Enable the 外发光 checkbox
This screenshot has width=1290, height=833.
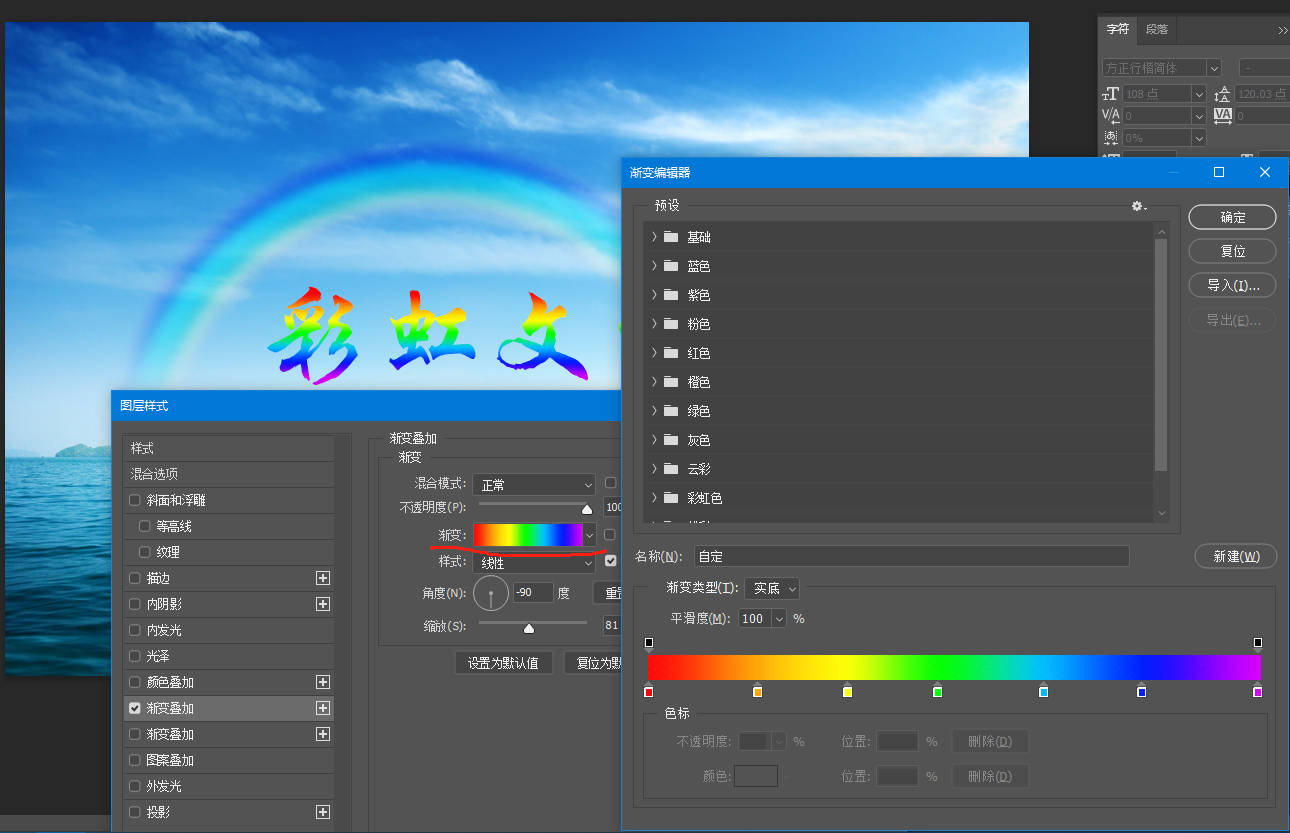(x=135, y=786)
